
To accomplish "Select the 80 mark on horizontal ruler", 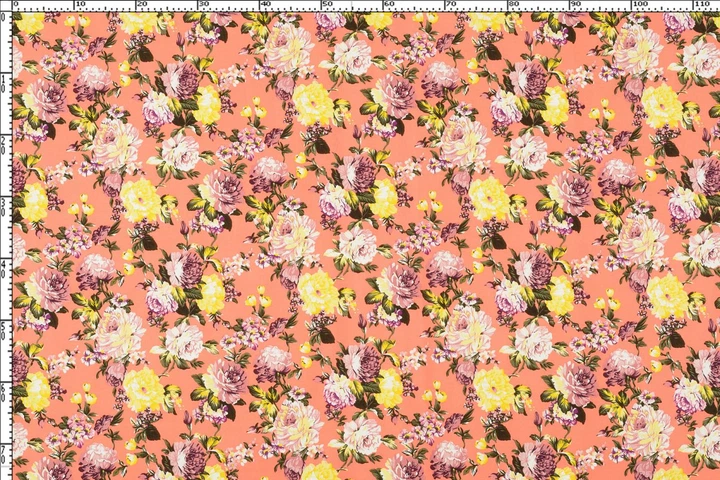I will click(x=513, y=4).
